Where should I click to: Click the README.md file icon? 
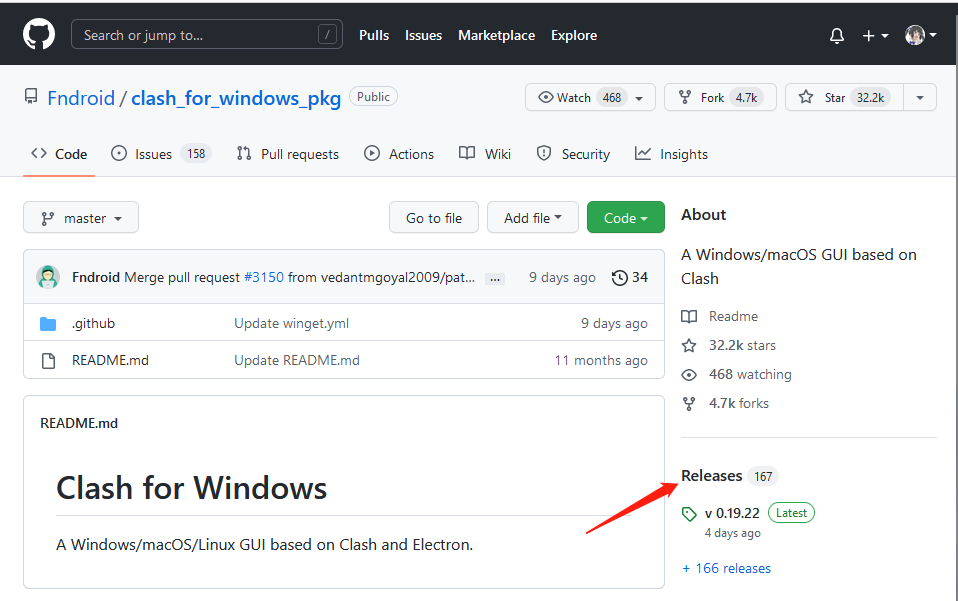(48, 360)
